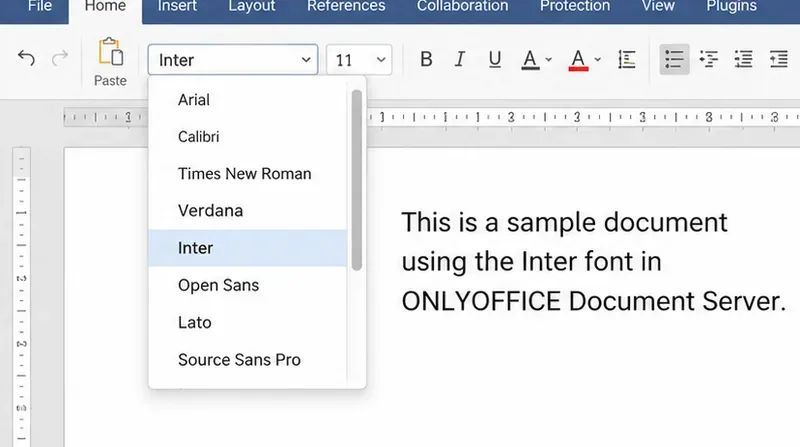Viewport: 800px width, 447px height.
Task: Toggle the highlighted bullet list button
Action: pos(674,59)
